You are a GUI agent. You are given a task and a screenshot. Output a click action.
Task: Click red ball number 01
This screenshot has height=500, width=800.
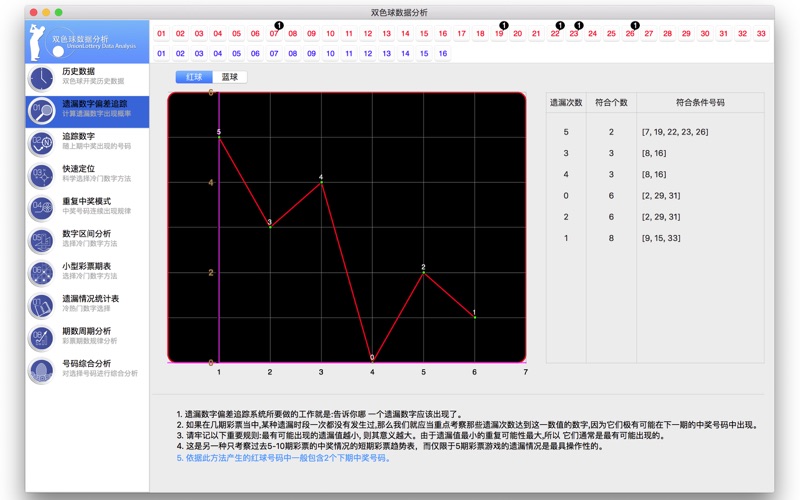pyautogui.click(x=161, y=34)
